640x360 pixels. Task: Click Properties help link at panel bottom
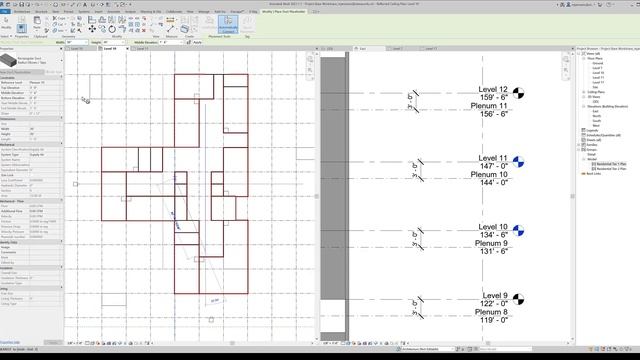point(10,342)
